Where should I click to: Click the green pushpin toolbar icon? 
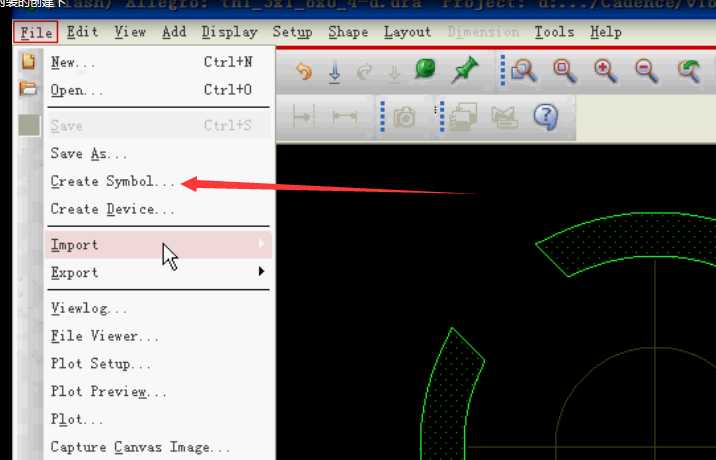pos(464,70)
